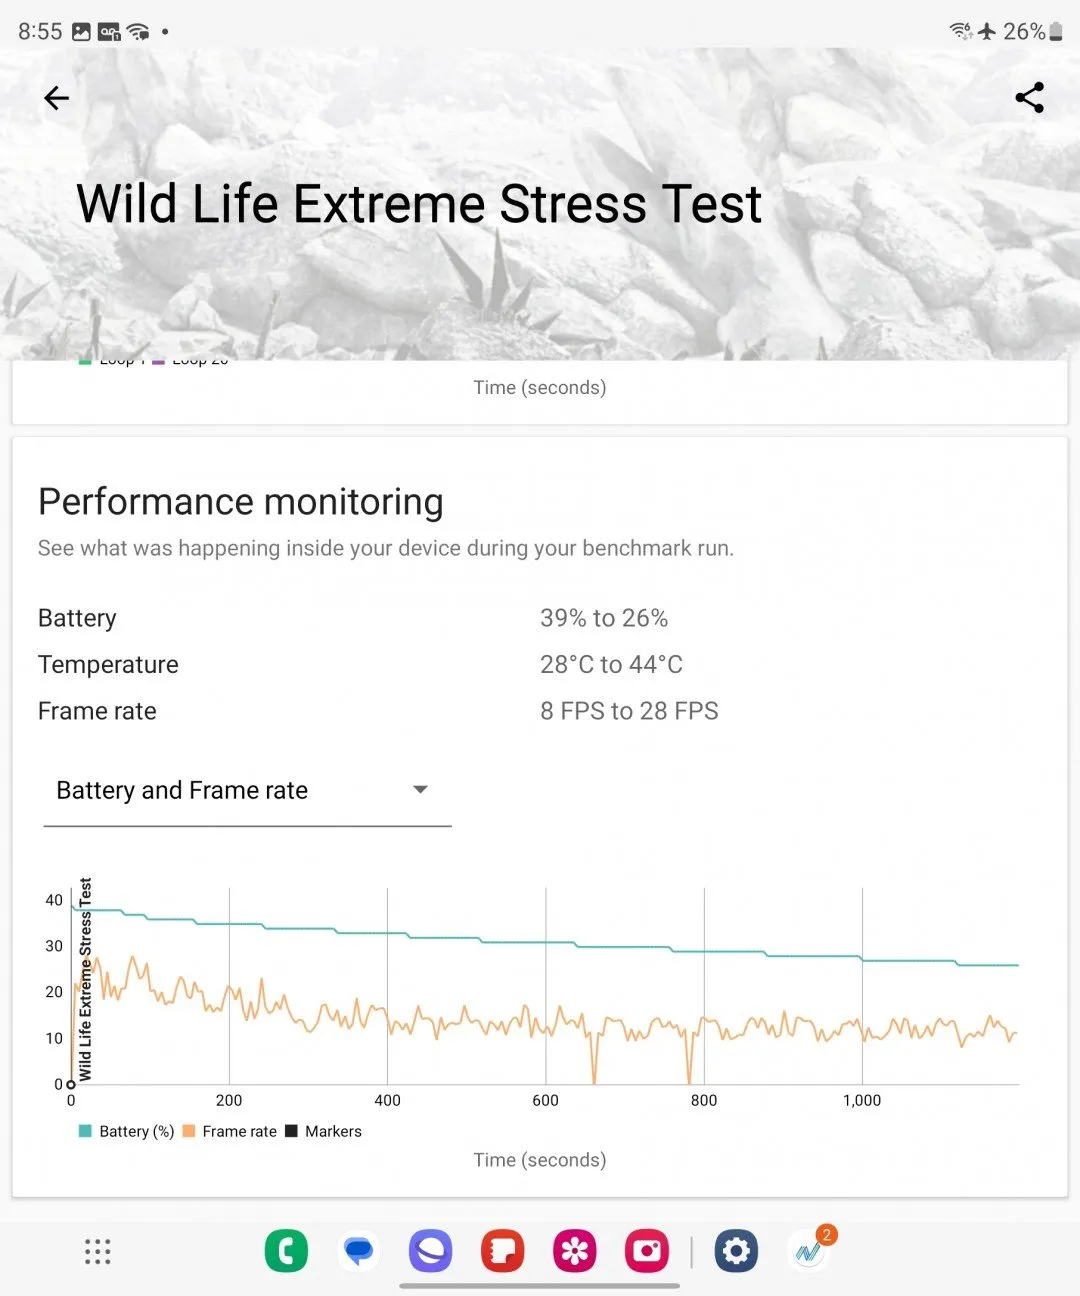Tap the Wild Life Extreme Stress Test title

pyautogui.click(x=419, y=204)
